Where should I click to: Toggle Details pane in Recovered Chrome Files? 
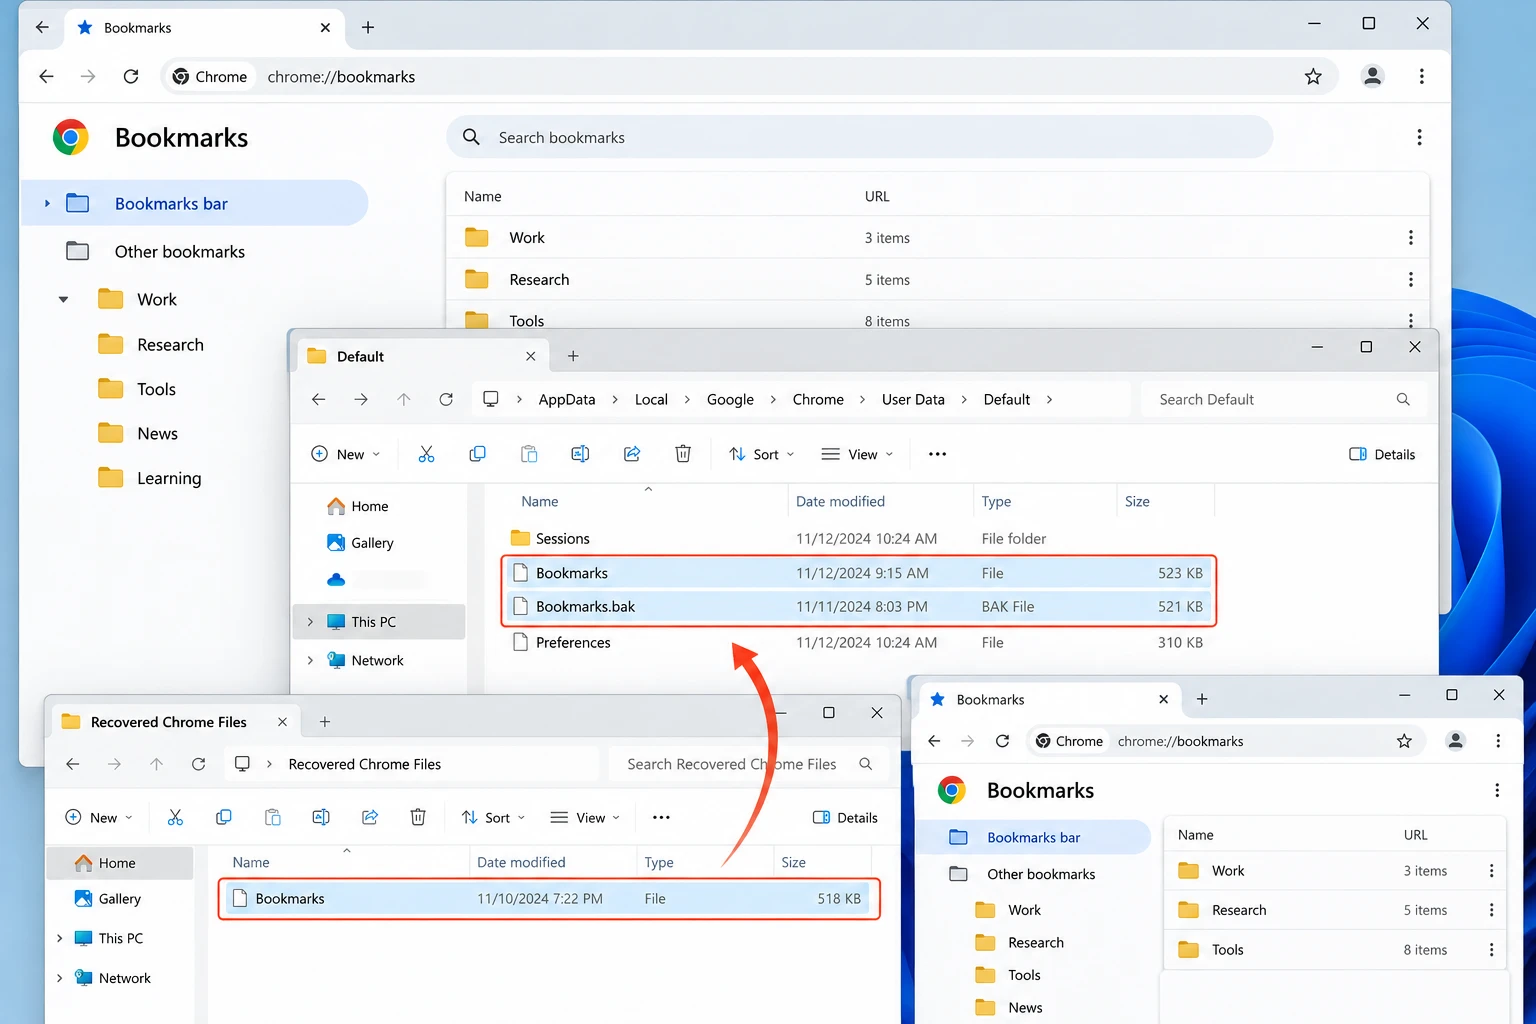point(845,817)
